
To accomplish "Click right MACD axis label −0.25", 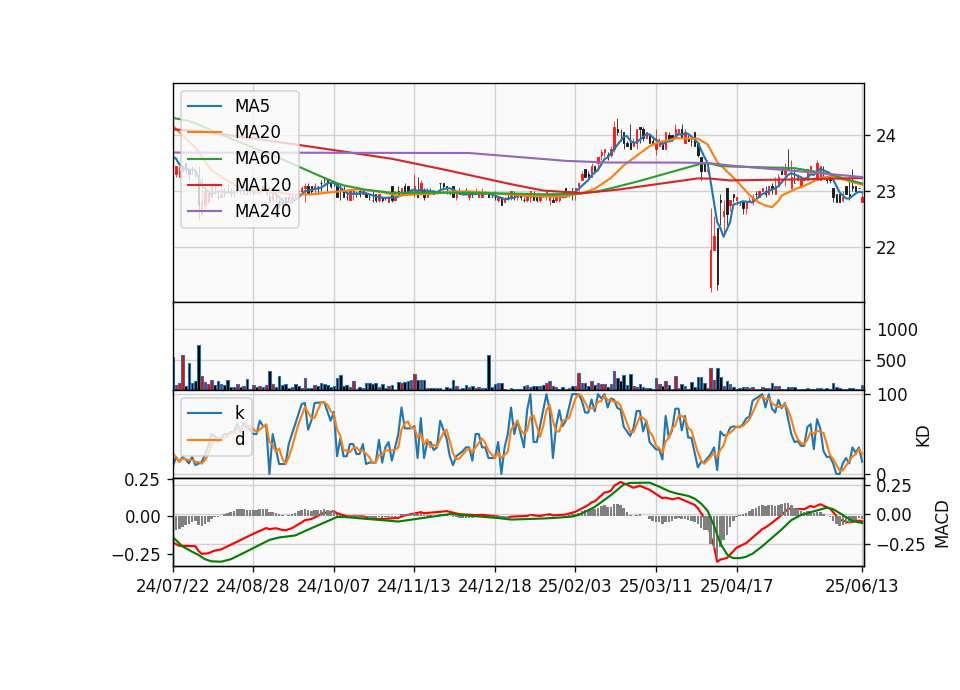I will (x=901, y=545).
